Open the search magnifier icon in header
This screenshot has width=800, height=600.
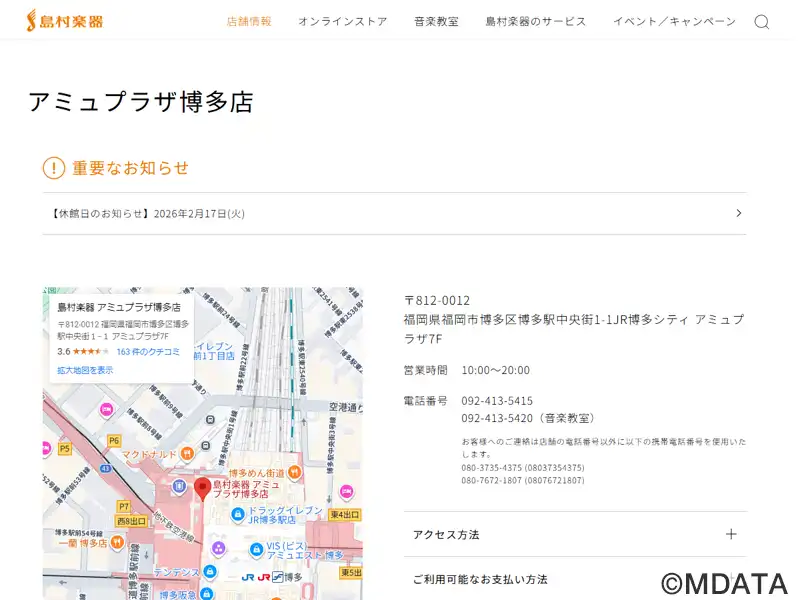pyautogui.click(x=762, y=22)
